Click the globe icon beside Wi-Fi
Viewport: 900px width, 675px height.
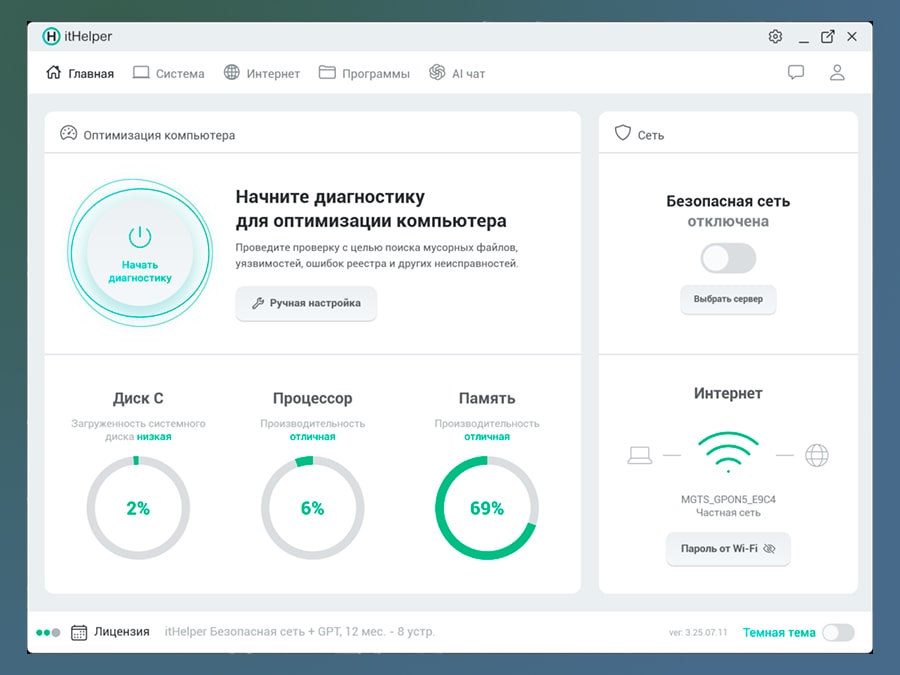817,456
